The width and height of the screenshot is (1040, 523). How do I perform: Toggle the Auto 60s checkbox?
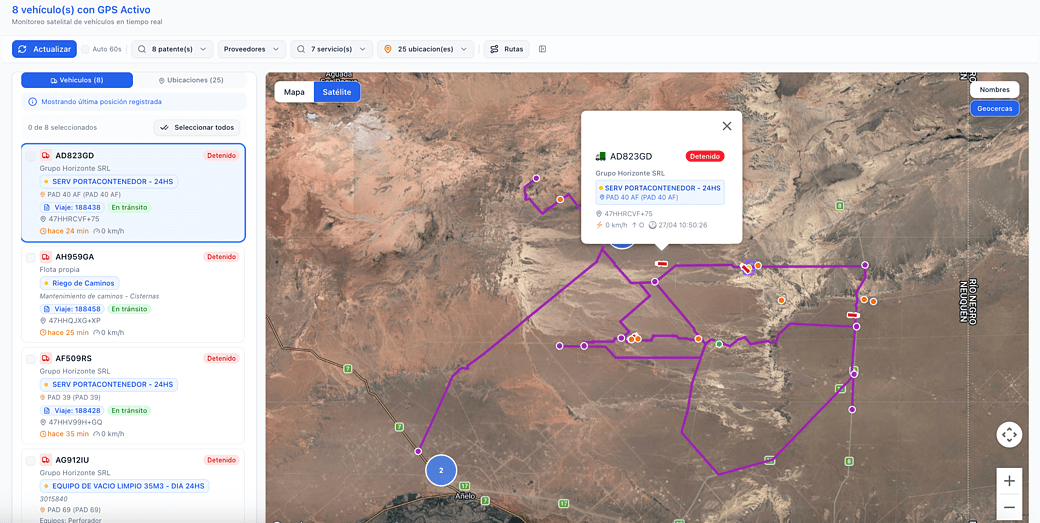click(x=85, y=49)
